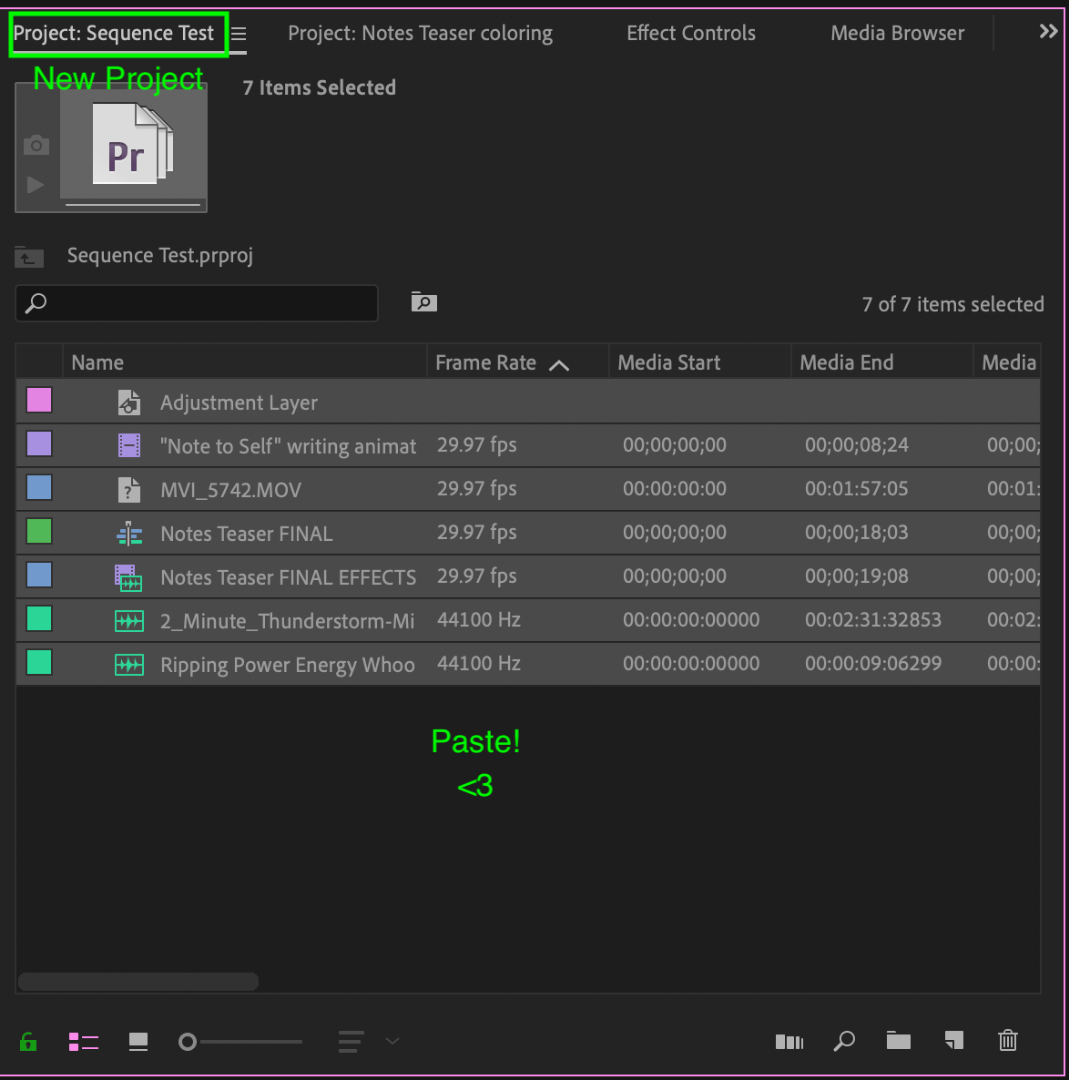1069x1080 pixels.
Task: Click the lavender label of Note to Self item
Action: coord(39,444)
